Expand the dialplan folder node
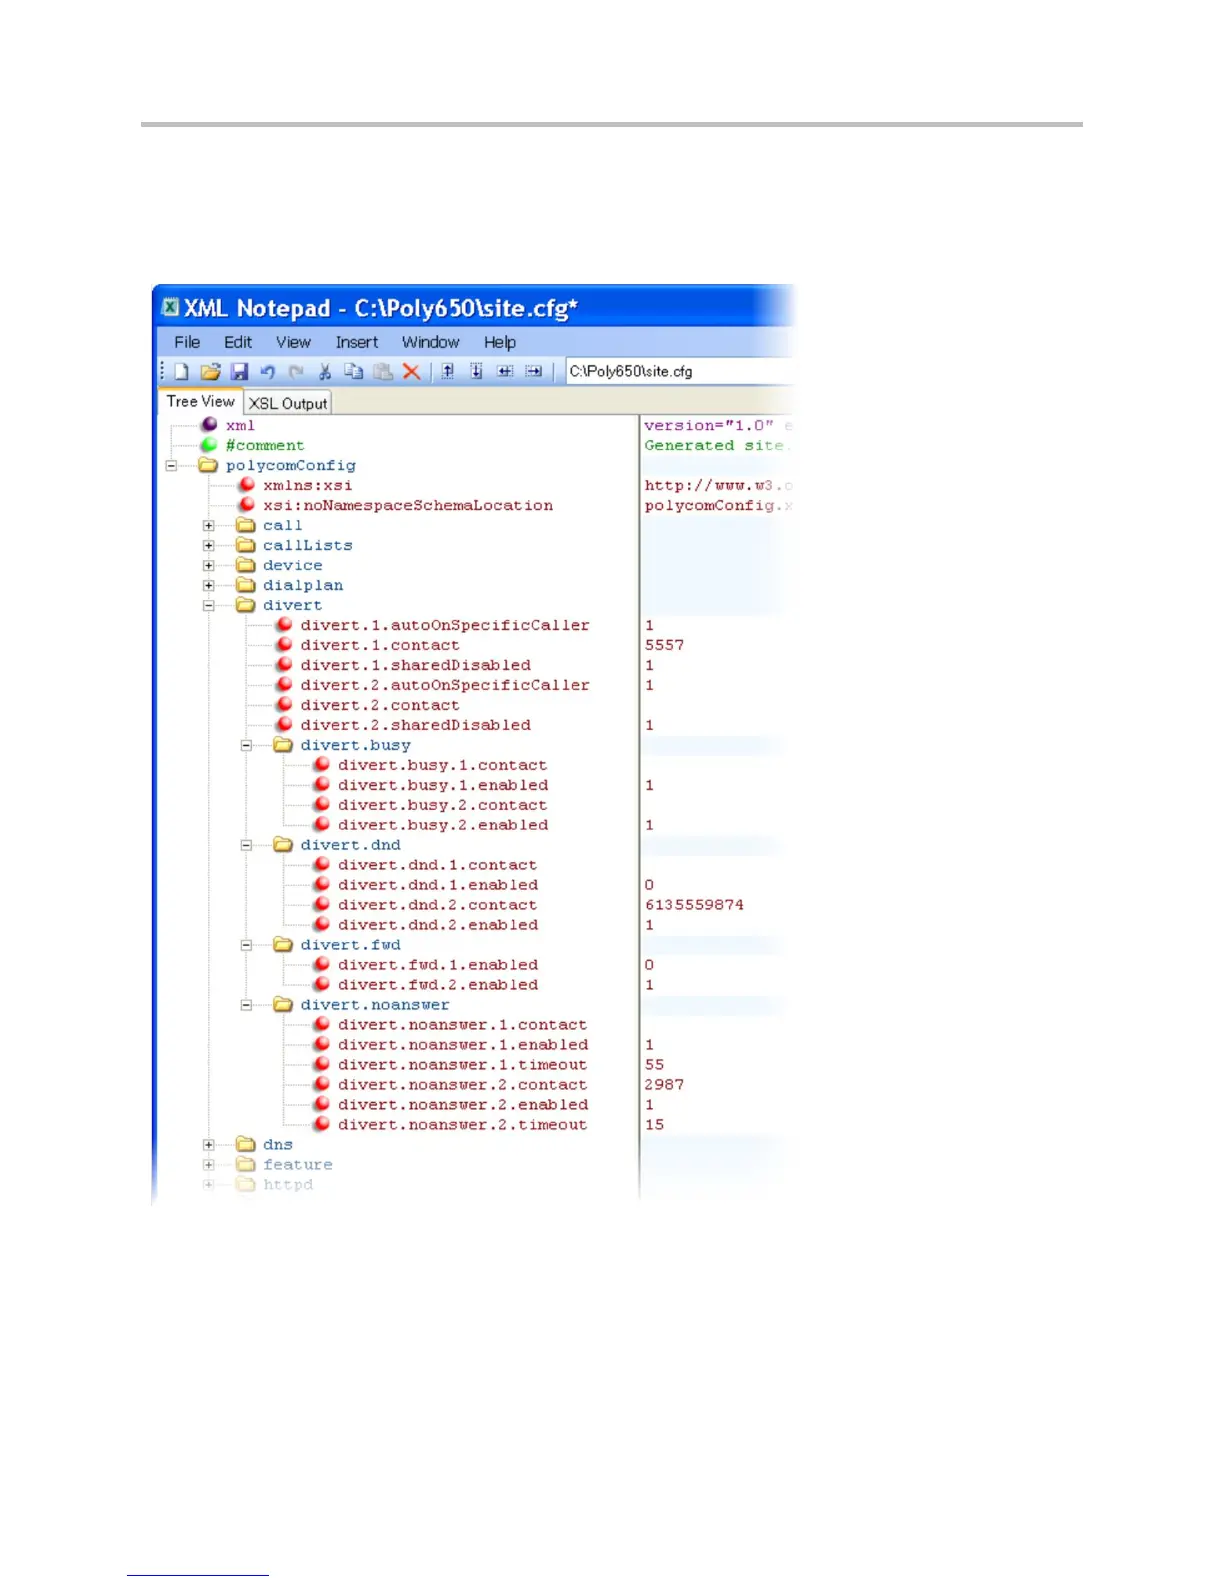Screen dimensions: 1224x1584 pyautogui.click(x=209, y=585)
